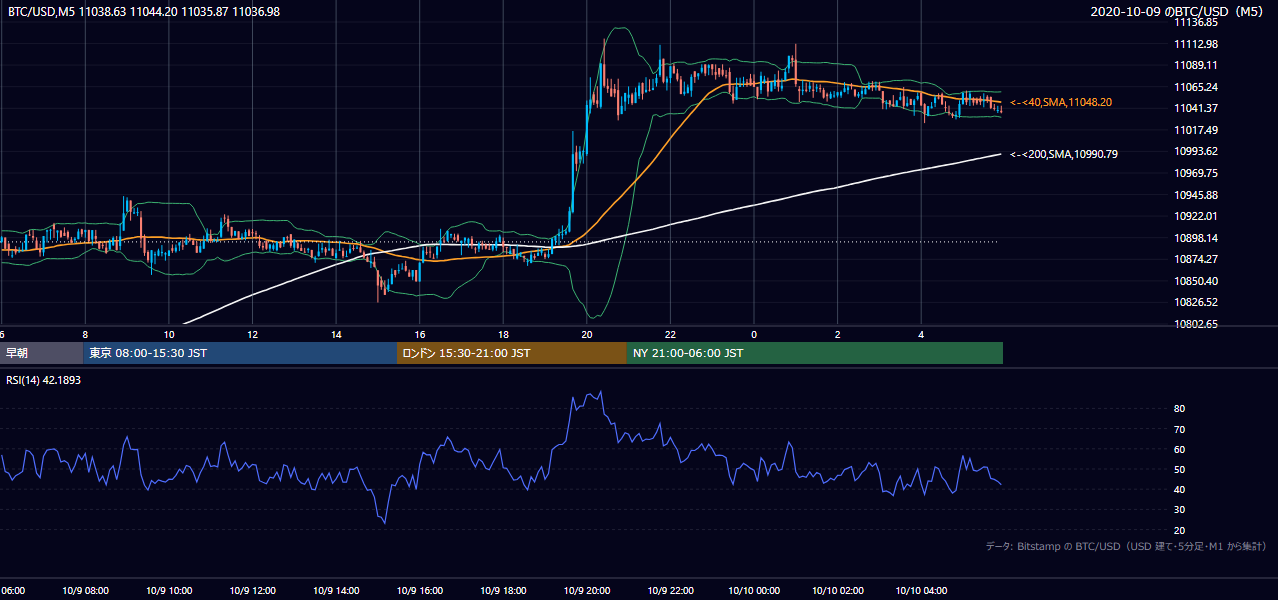The height and width of the screenshot is (600, 1278).
Task: Click price axis label 11136.85
Action: 1195,22
